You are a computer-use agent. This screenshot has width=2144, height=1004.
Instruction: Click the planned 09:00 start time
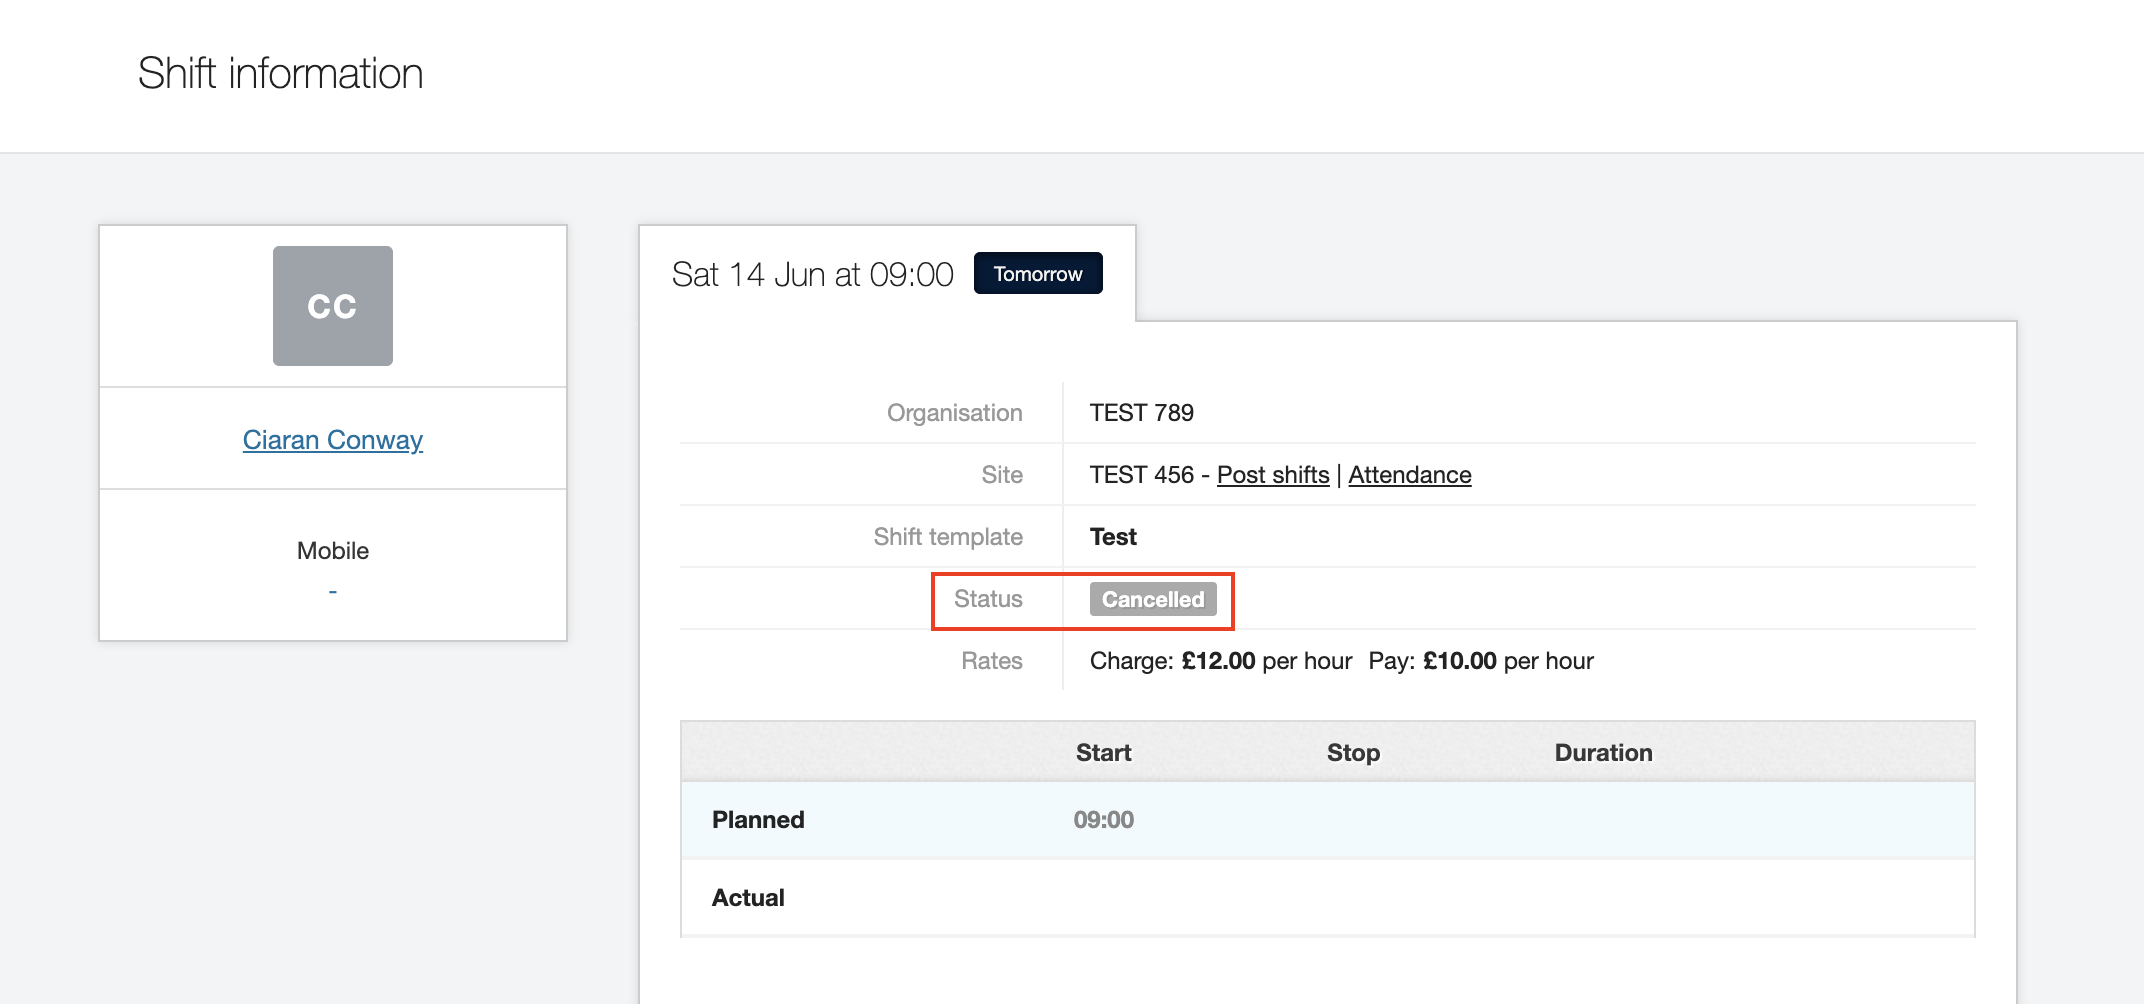[x=1103, y=820]
